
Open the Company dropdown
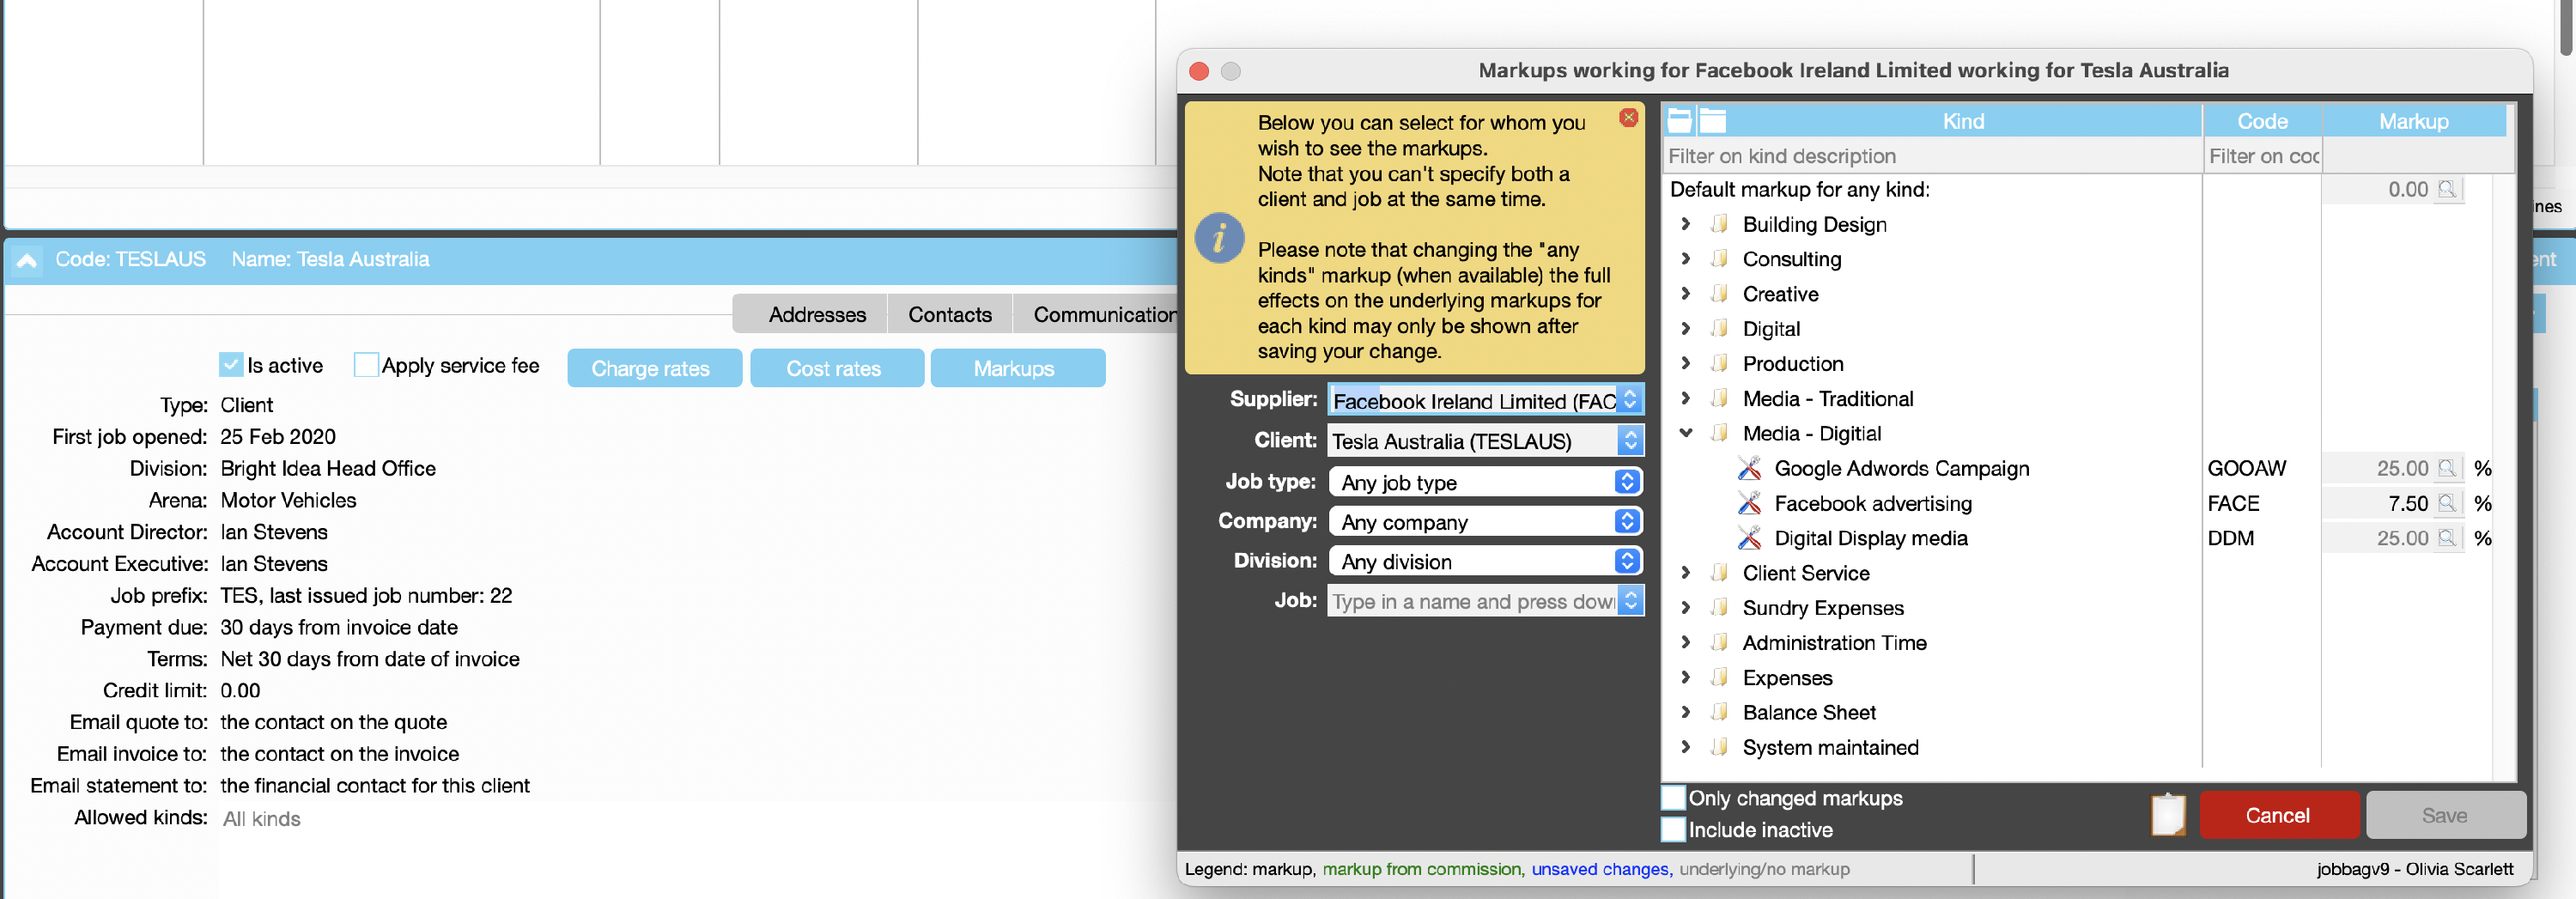[1627, 522]
